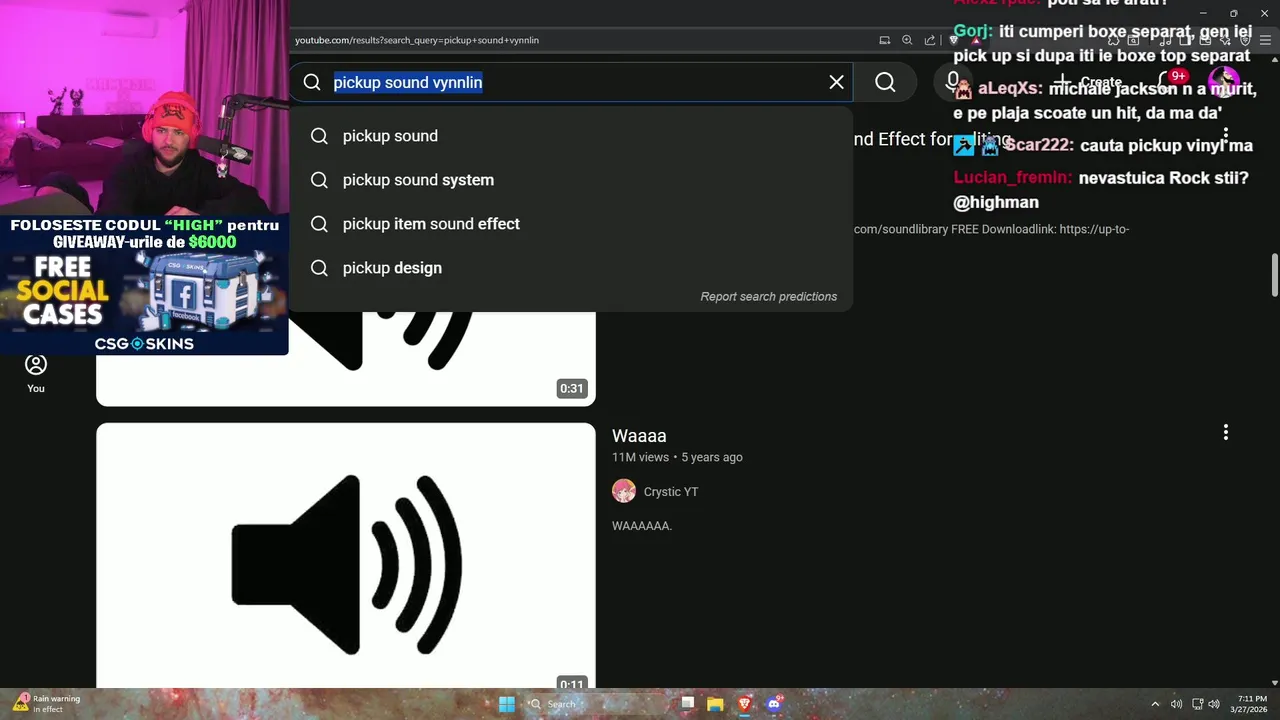The height and width of the screenshot is (720, 1280).
Task: Open the 'Waaaa' speaker thumbnail
Action: [346, 556]
